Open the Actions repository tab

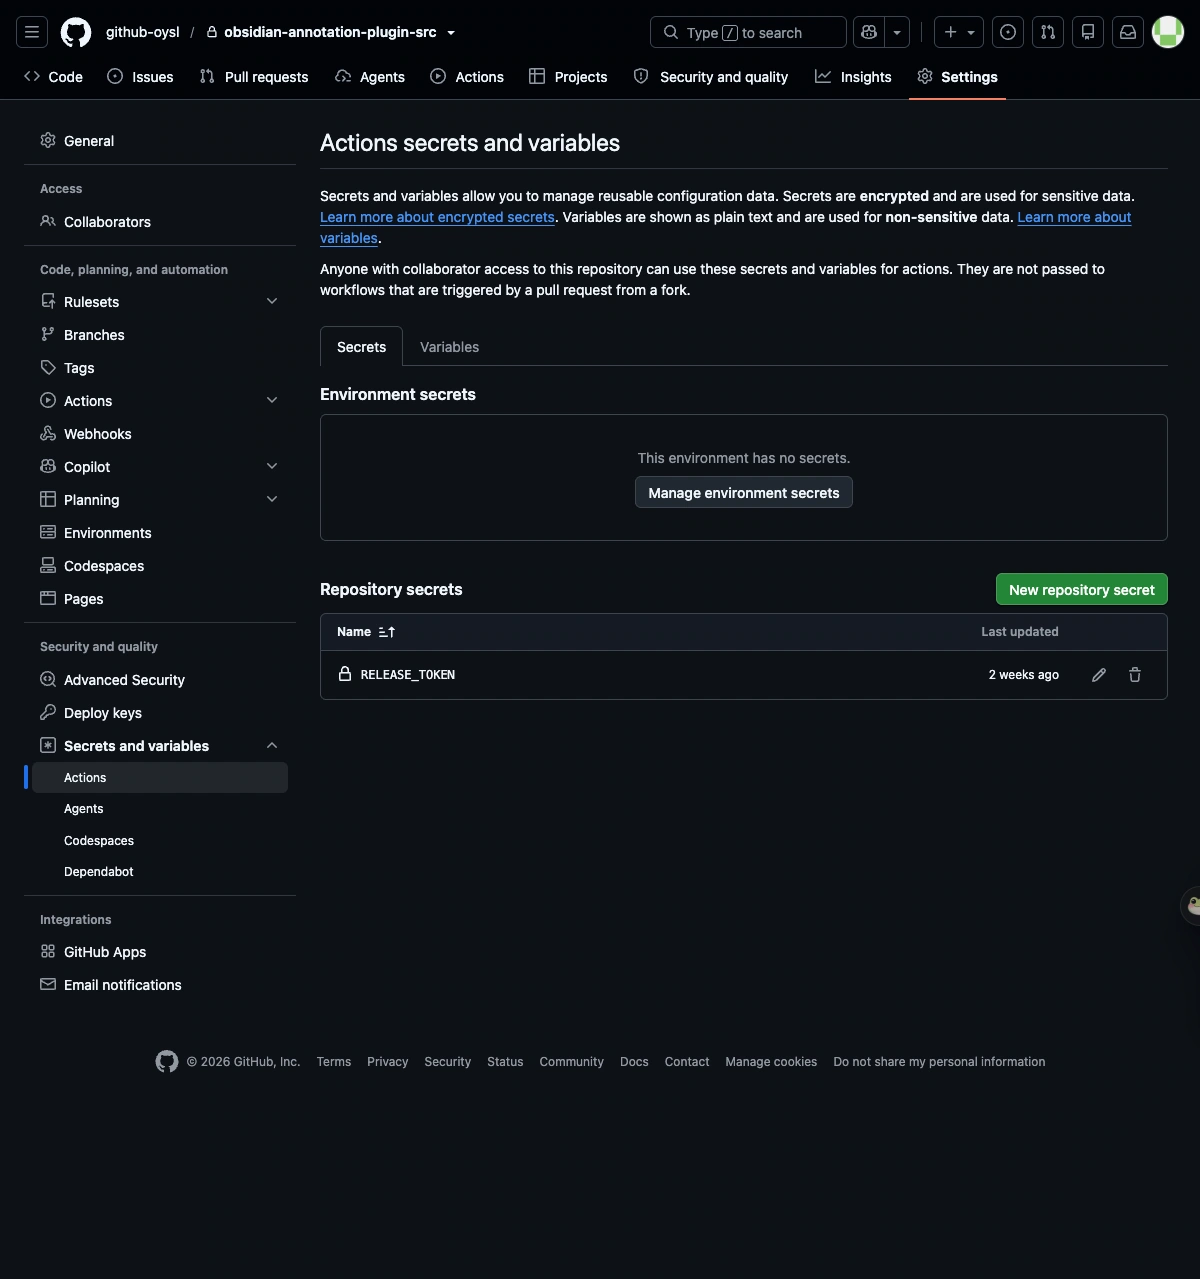coord(467,77)
